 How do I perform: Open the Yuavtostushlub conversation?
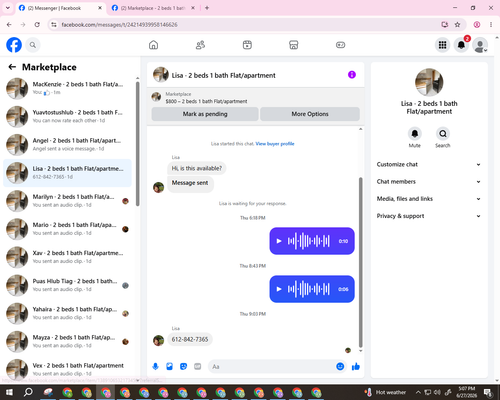pyautogui.click(x=68, y=117)
